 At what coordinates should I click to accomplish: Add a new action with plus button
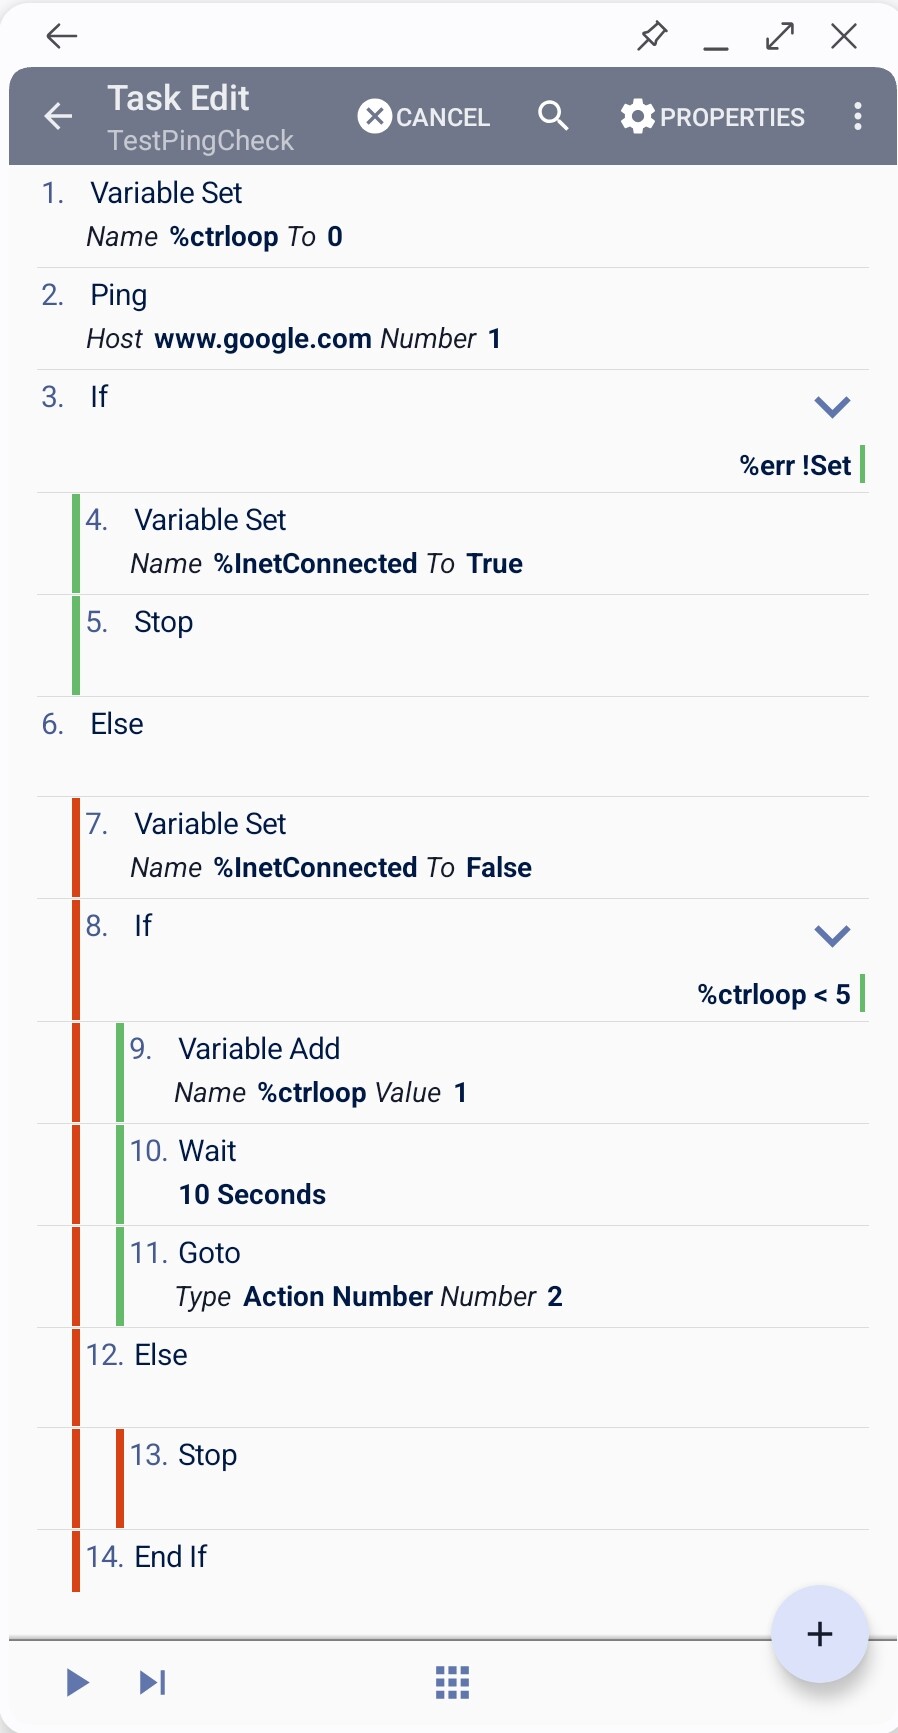tap(819, 1634)
